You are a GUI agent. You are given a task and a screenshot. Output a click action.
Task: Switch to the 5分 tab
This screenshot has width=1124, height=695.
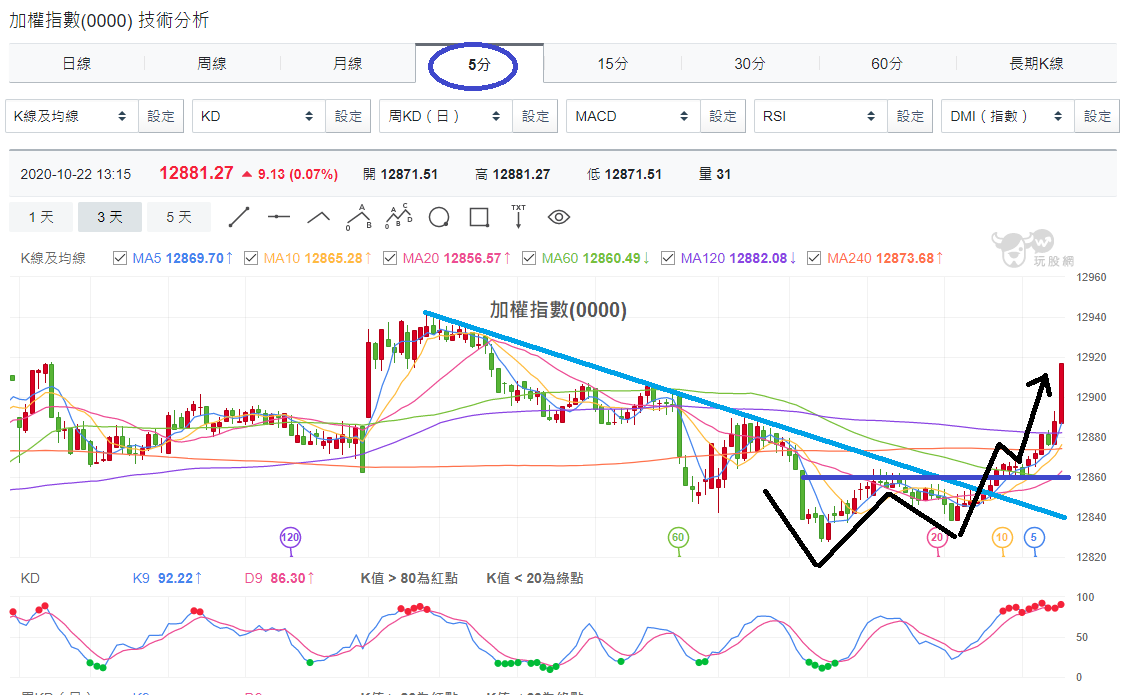[x=479, y=64]
